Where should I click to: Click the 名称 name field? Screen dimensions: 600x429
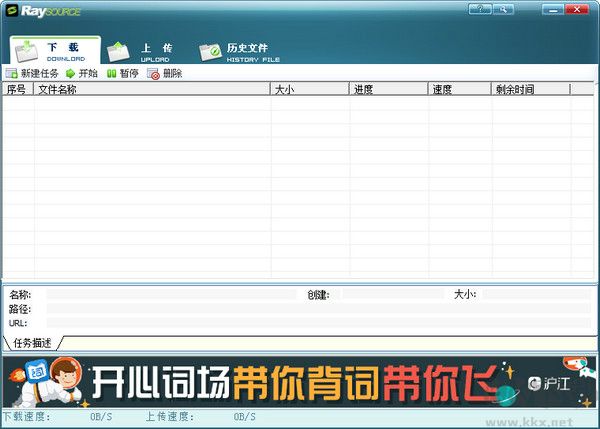(x=171, y=294)
